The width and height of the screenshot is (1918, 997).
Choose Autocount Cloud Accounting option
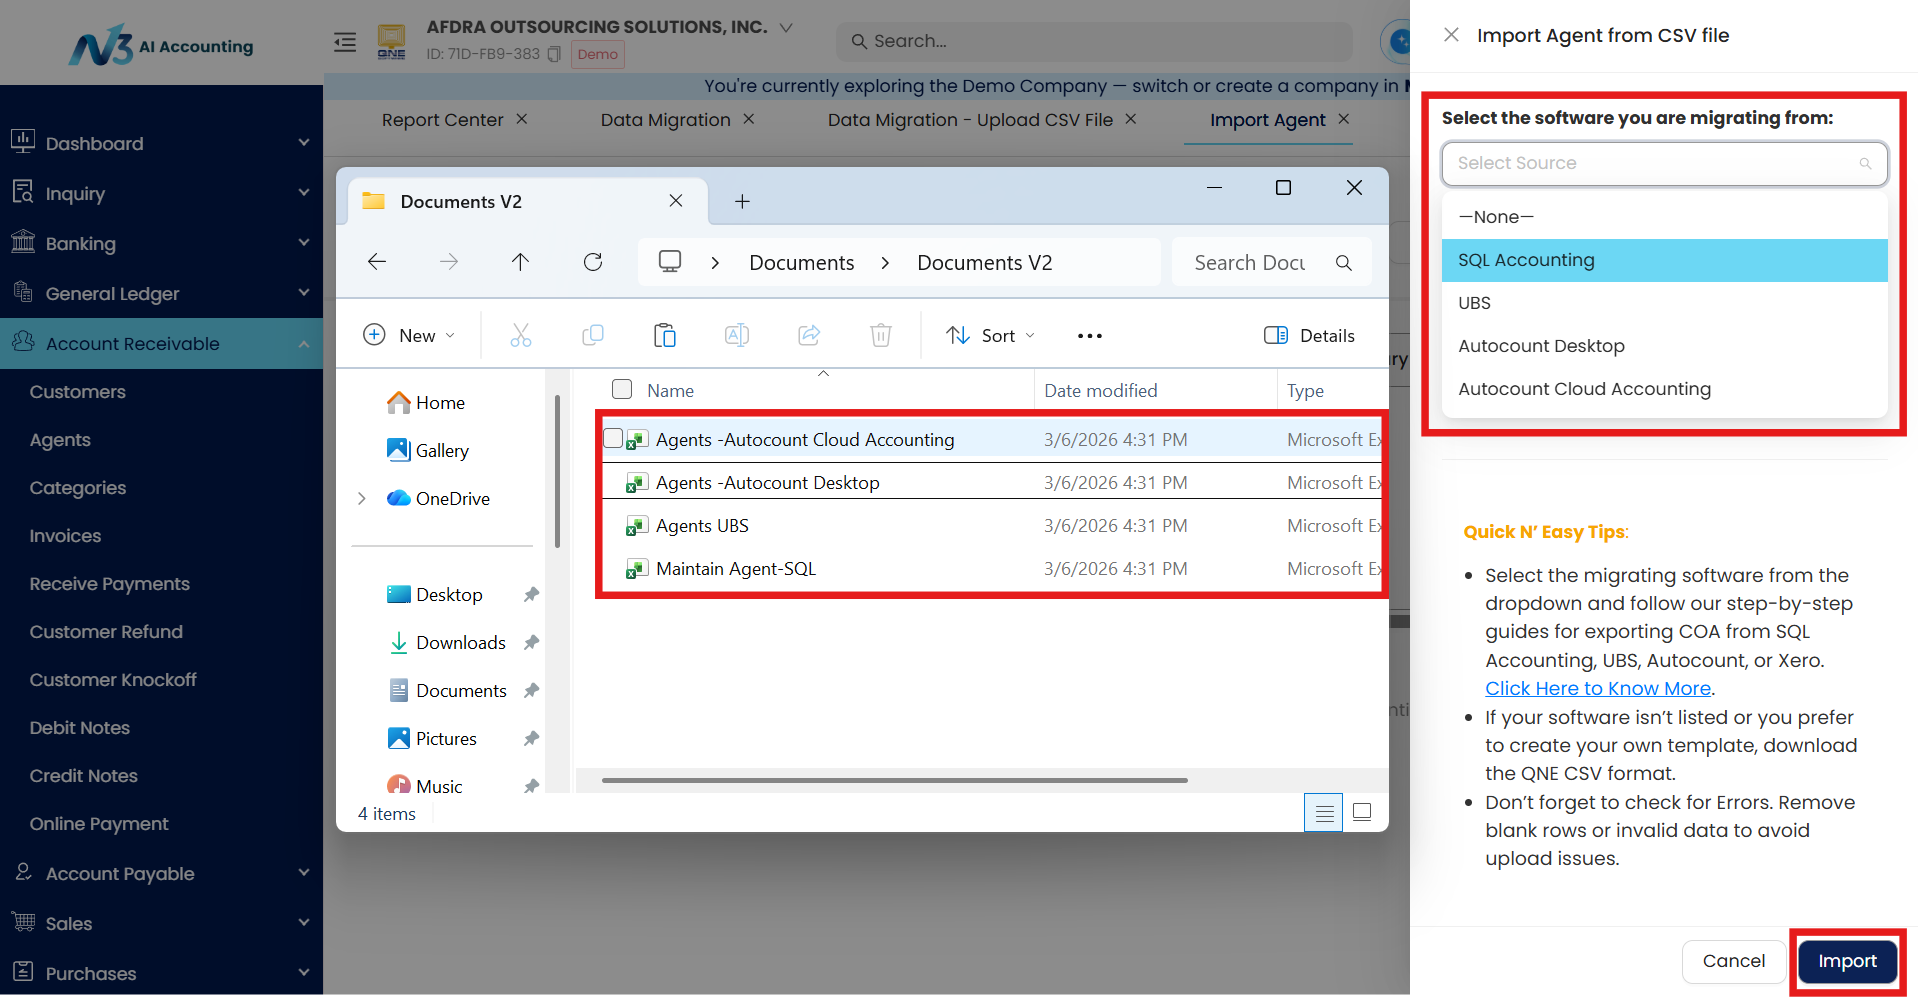click(x=1664, y=389)
